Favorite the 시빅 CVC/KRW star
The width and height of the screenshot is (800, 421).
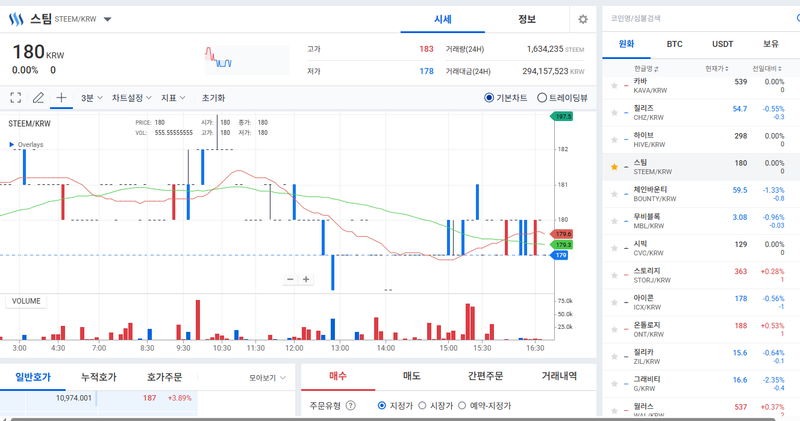point(614,248)
